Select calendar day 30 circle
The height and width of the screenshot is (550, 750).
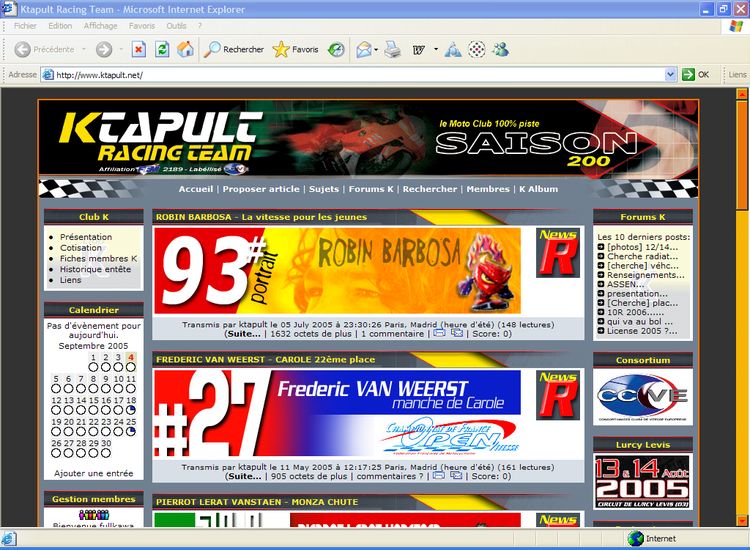pos(106,453)
